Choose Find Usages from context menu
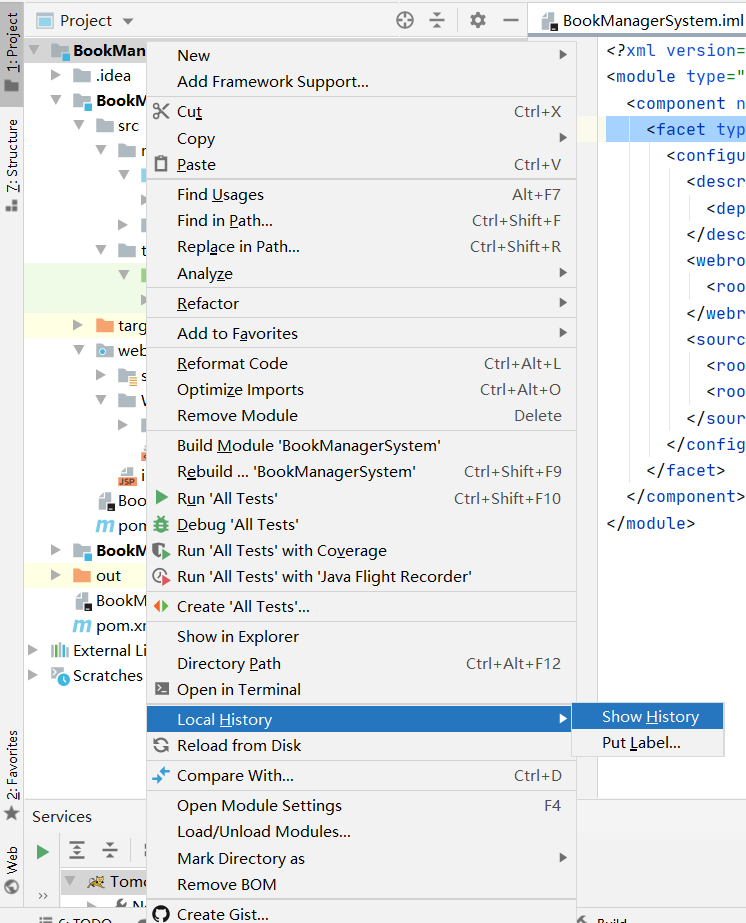Image resolution: width=746 pixels, height=923 pixels. point(361,194)
